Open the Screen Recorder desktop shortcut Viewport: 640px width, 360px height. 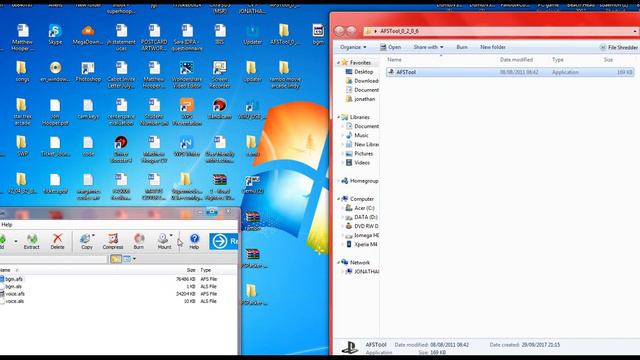[x=220, y=75]
